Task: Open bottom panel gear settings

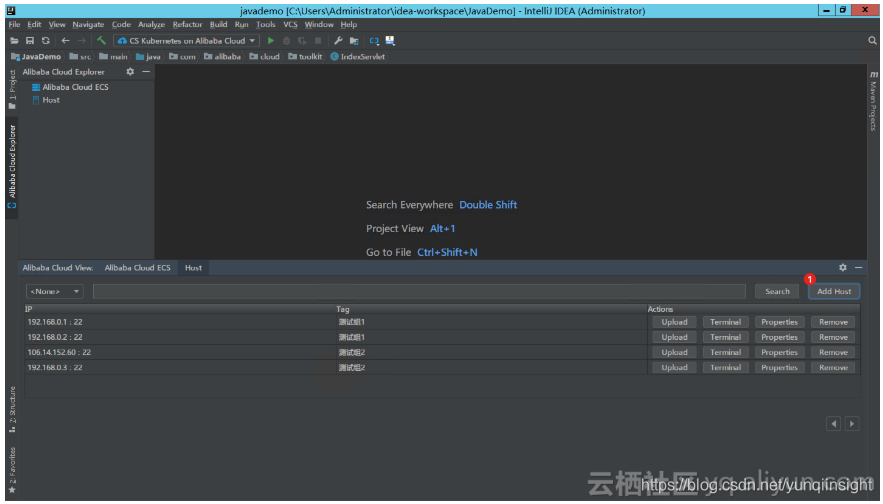Action: 842,267
